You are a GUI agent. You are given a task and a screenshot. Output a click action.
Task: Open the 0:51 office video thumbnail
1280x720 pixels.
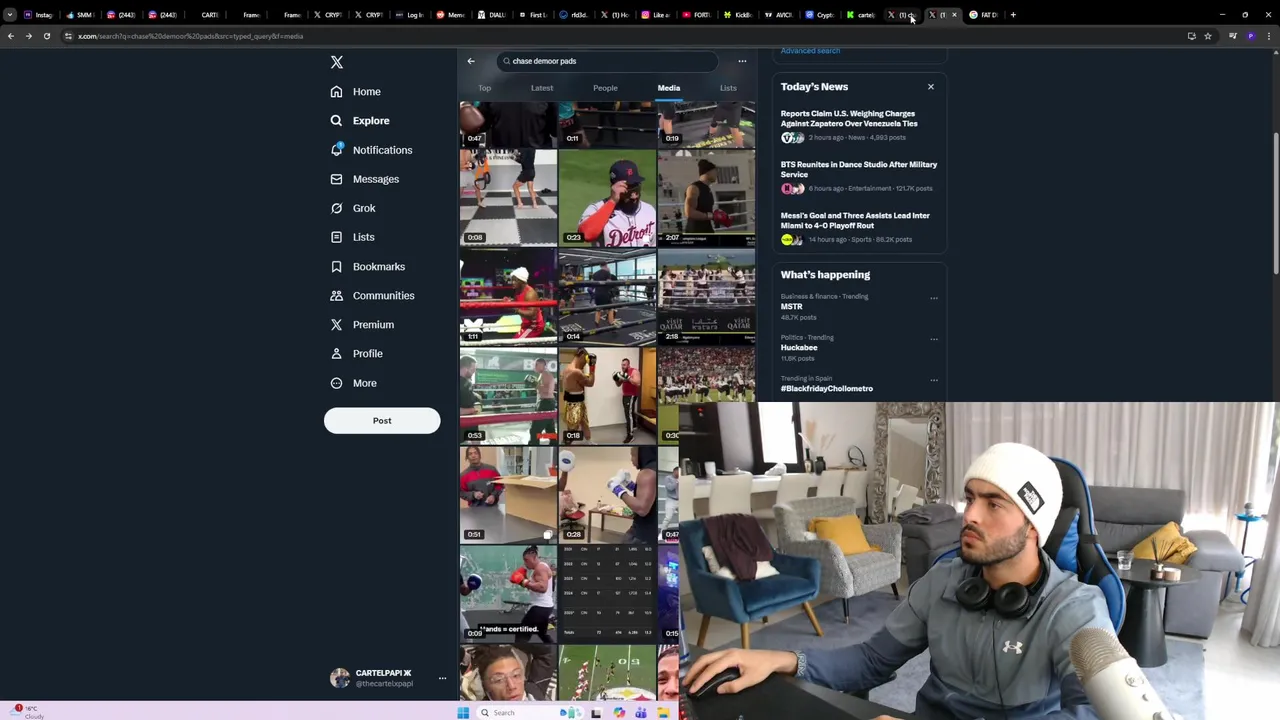(508, 495)
